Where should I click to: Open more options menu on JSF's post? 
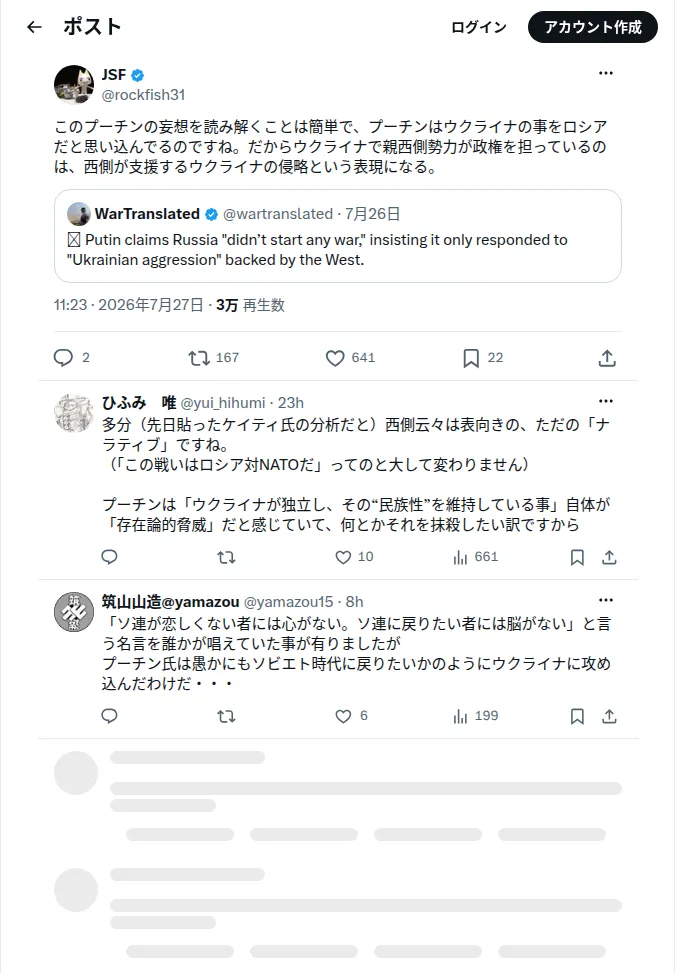click(606, 73)
